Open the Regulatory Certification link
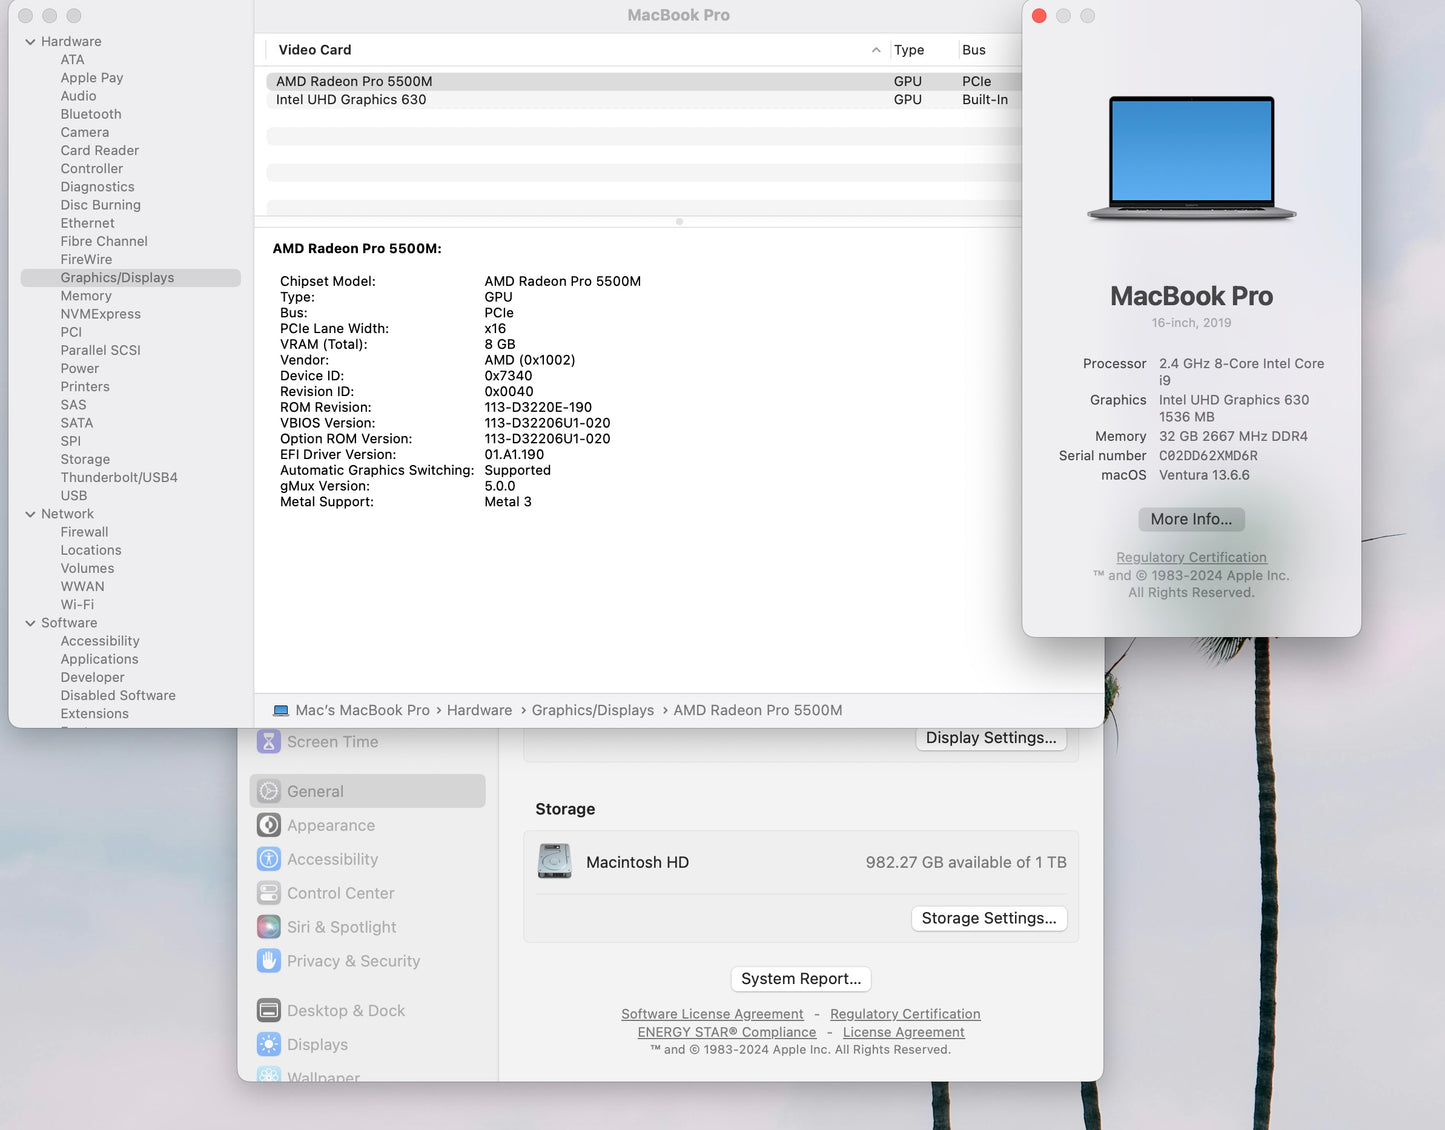The image size is (1445, 1130). coord(1191,557)
